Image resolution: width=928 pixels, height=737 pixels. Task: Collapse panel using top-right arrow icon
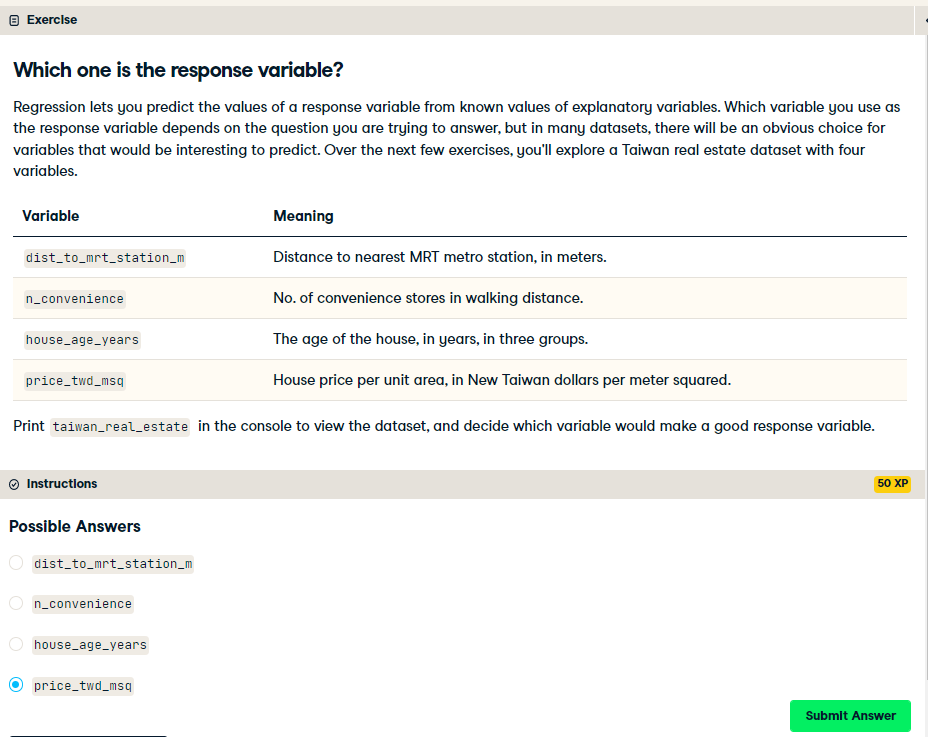pyautogui.click(x=924, y=20)
